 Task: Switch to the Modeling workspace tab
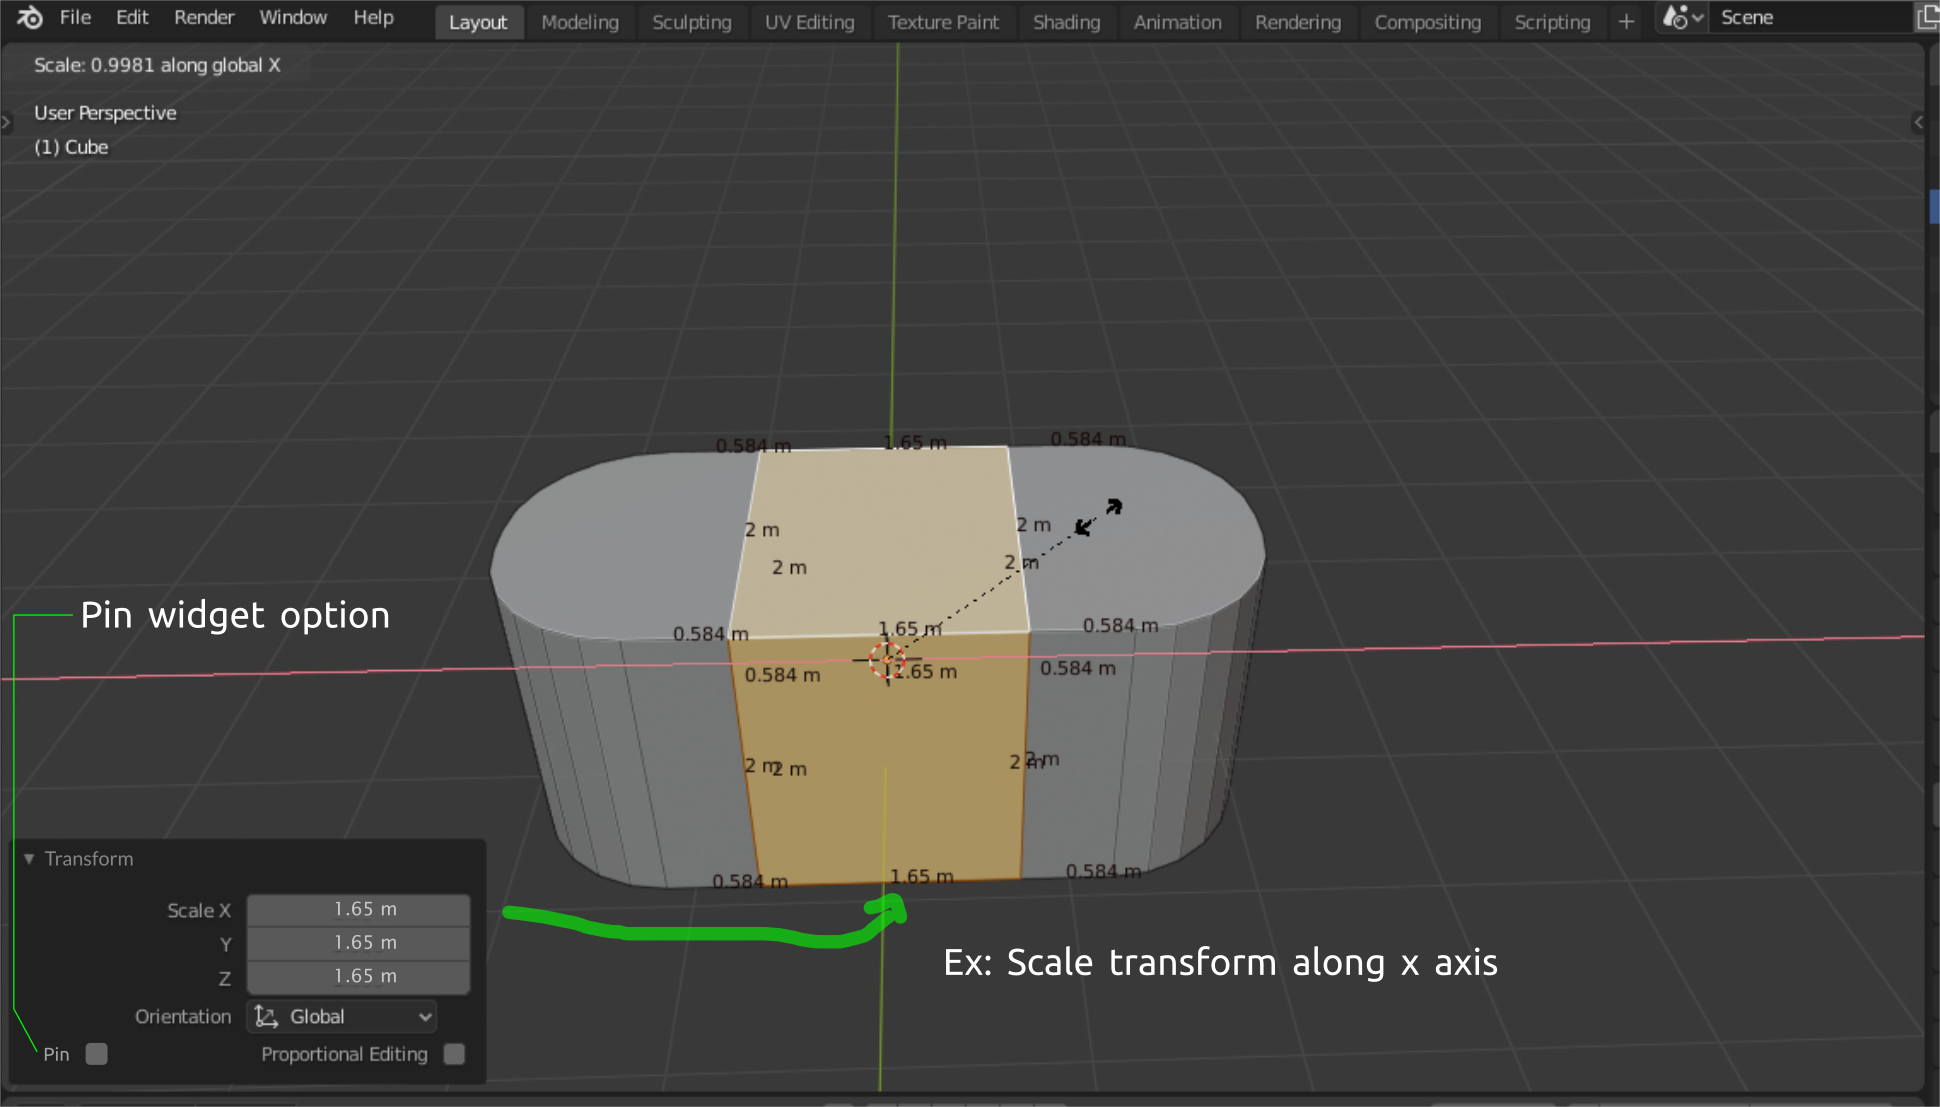(x=580, y=22)
